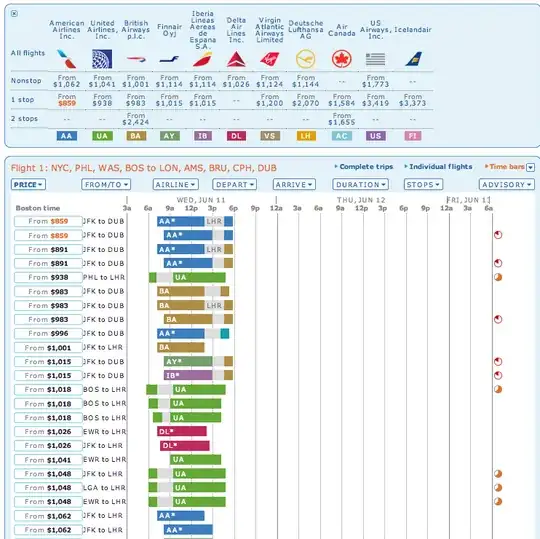540x539 pixels.
Task: Click United nonstop $1,041 fare
Action: coord(102,81)
